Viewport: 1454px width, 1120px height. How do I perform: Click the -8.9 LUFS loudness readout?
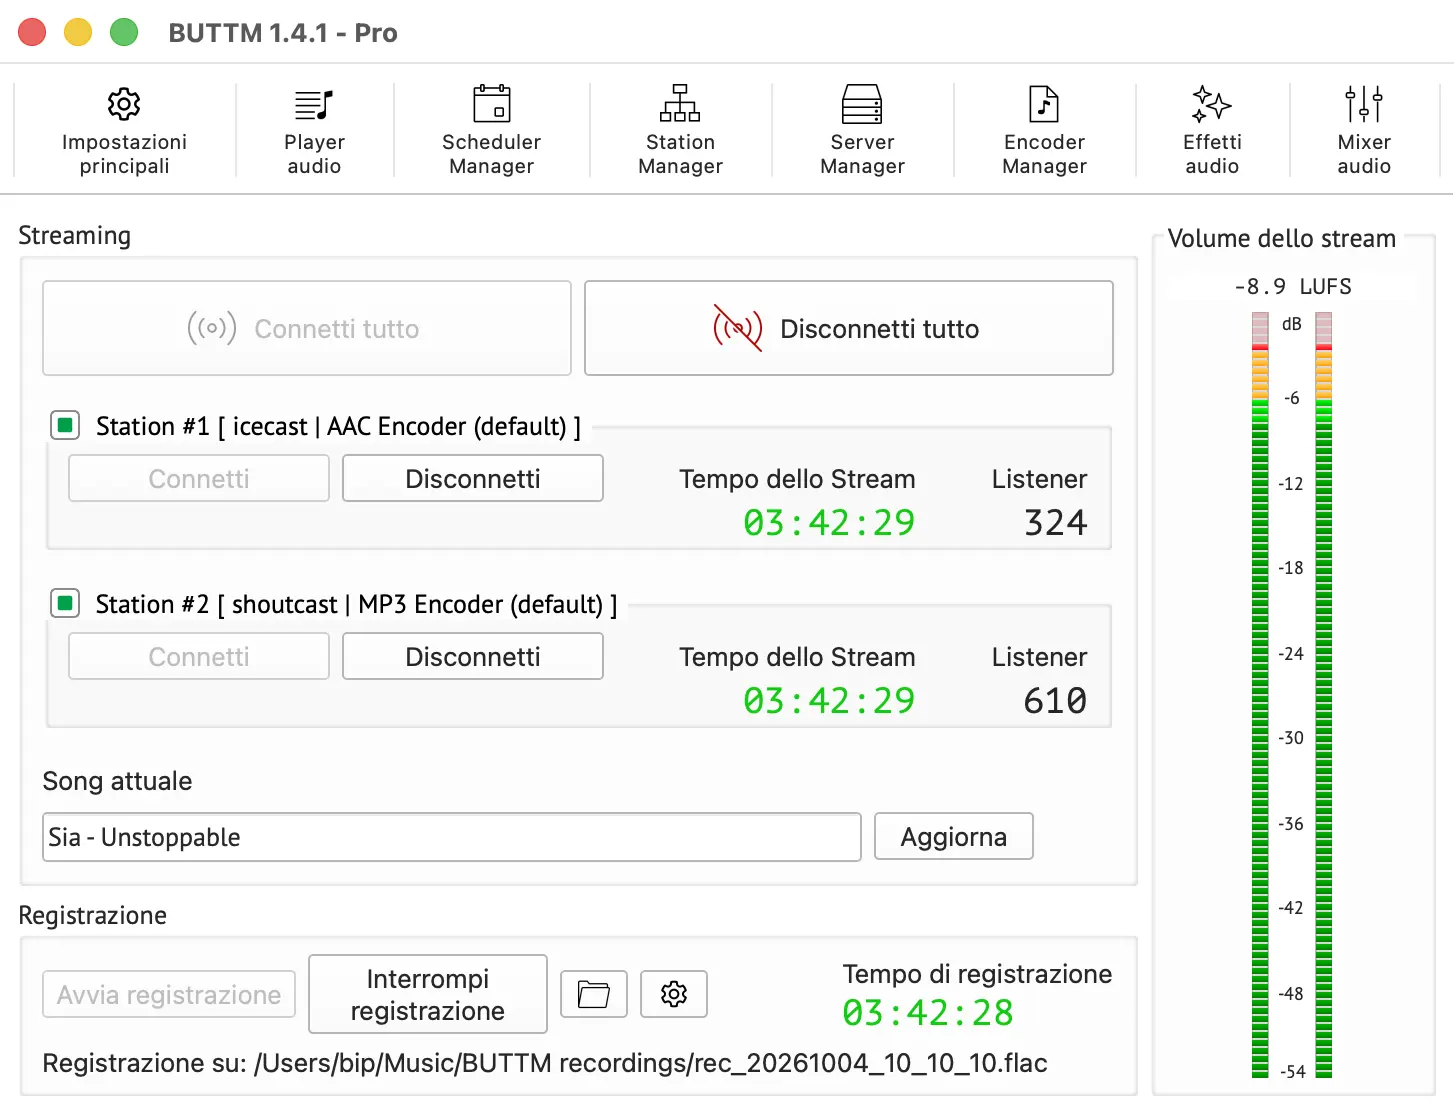click(x=1292, y=287)
